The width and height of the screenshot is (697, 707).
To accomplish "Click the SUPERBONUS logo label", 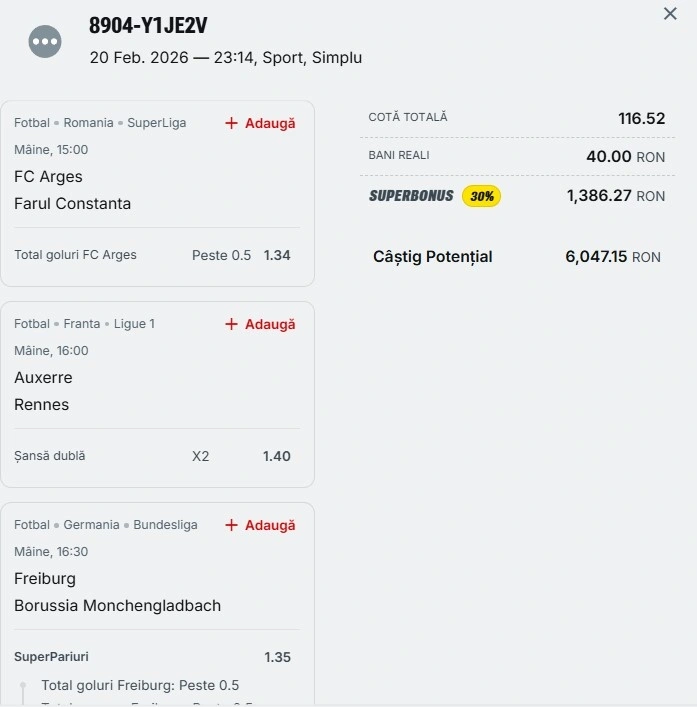I will (411, 196).
